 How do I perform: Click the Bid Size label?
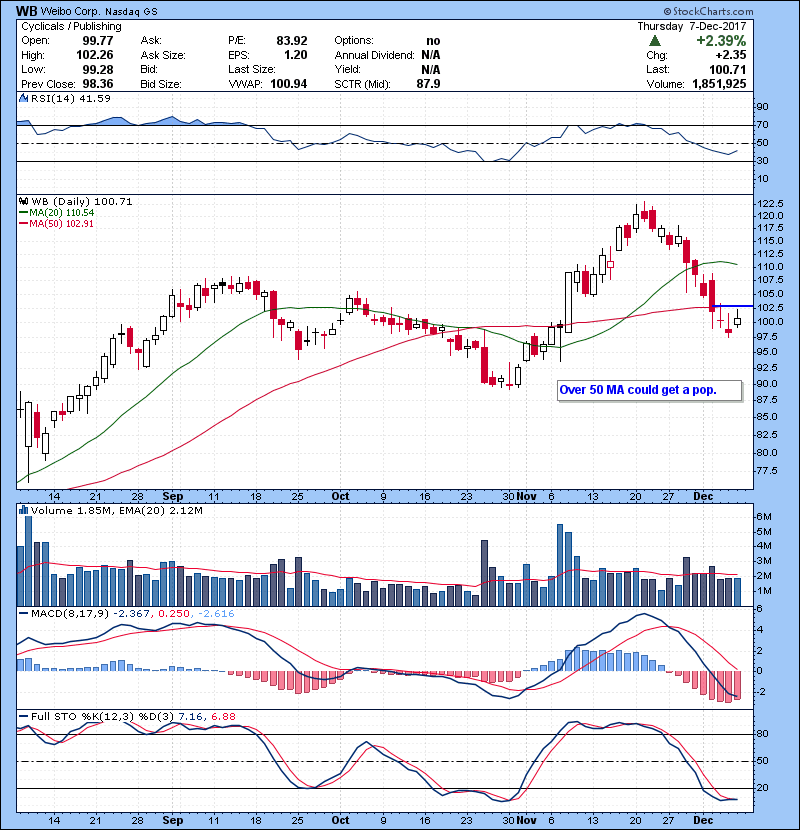tap(161, 84)
